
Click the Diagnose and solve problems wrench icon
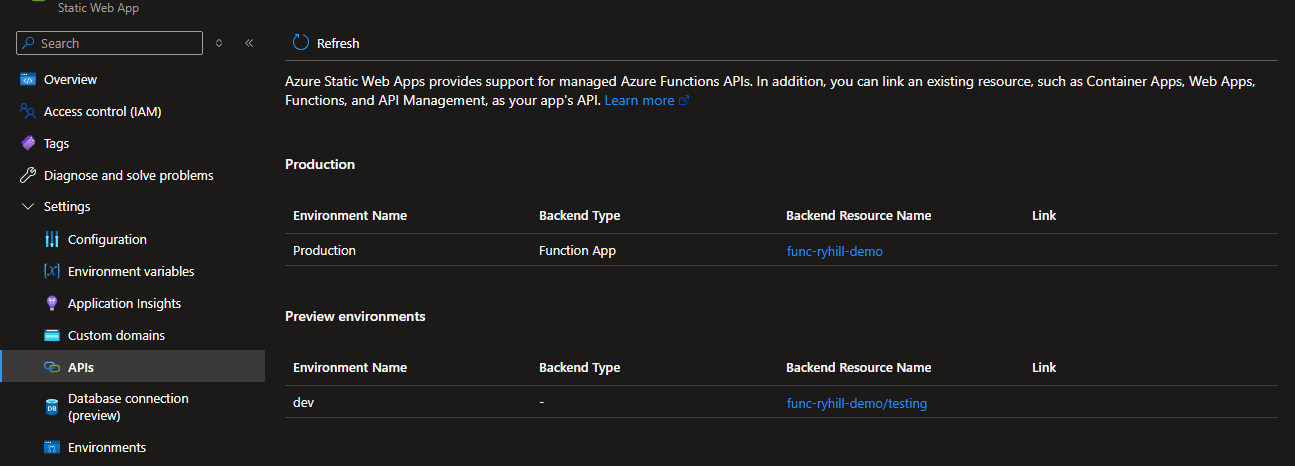(x=28, y=176)
